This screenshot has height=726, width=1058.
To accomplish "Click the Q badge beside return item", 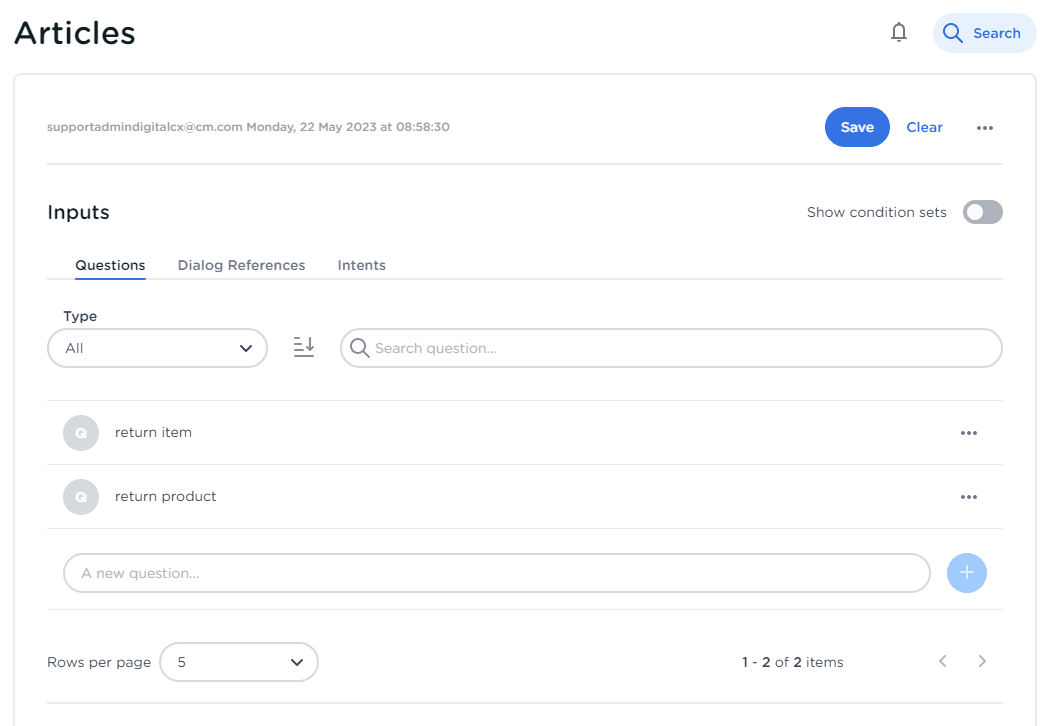I will [81, 433].
